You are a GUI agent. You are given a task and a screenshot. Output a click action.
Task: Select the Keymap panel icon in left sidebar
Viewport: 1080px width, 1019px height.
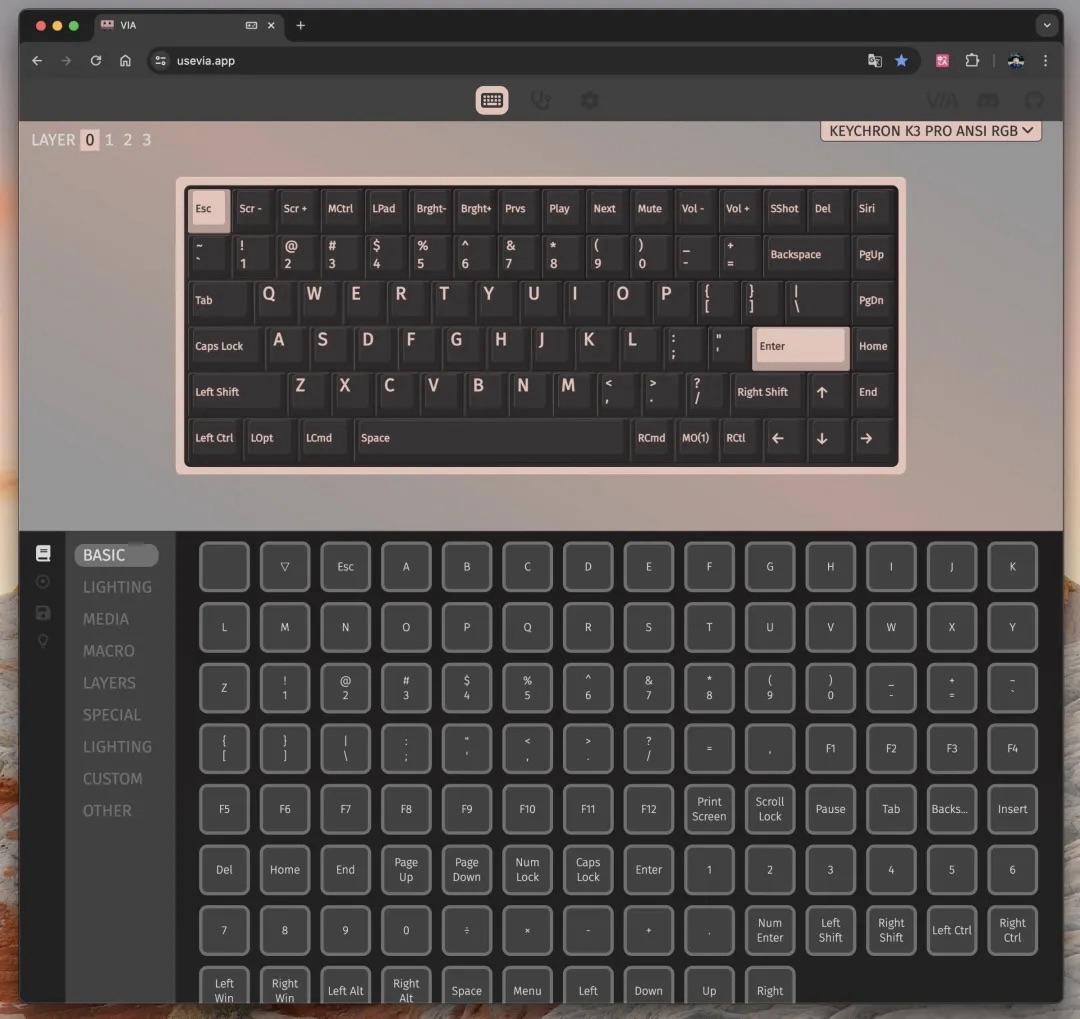coord(43,553)
